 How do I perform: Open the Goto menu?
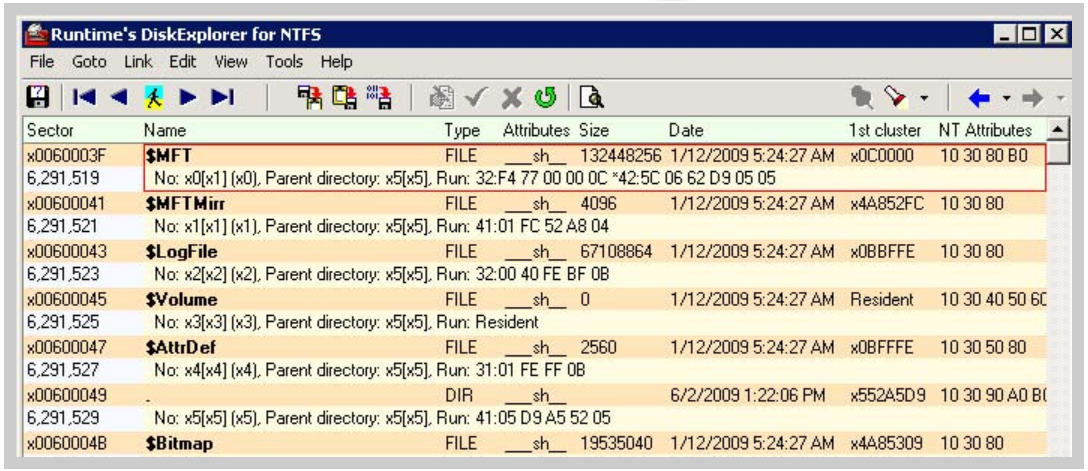pos(90,62)
